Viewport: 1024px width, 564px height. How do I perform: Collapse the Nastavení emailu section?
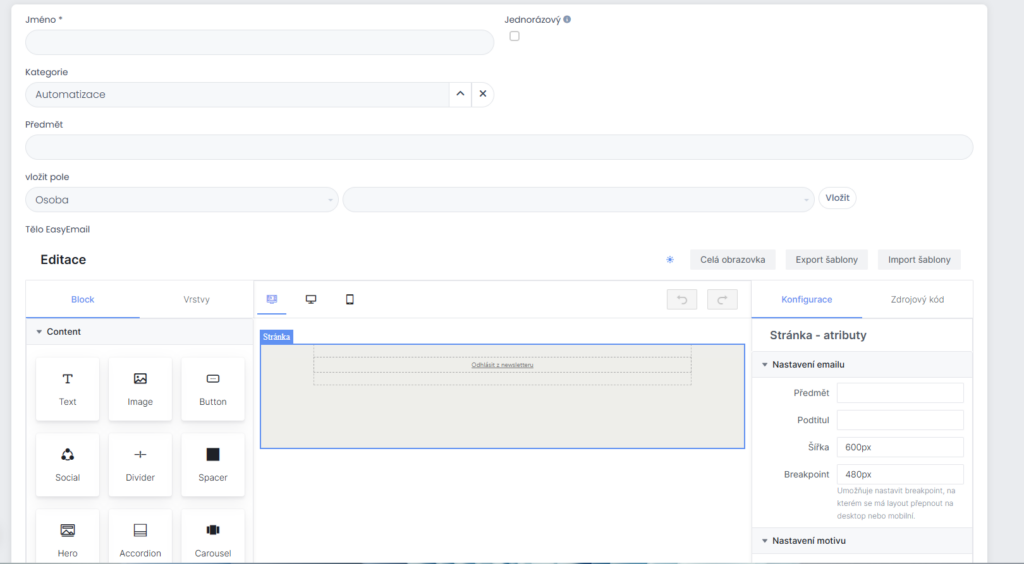(765, 365)
